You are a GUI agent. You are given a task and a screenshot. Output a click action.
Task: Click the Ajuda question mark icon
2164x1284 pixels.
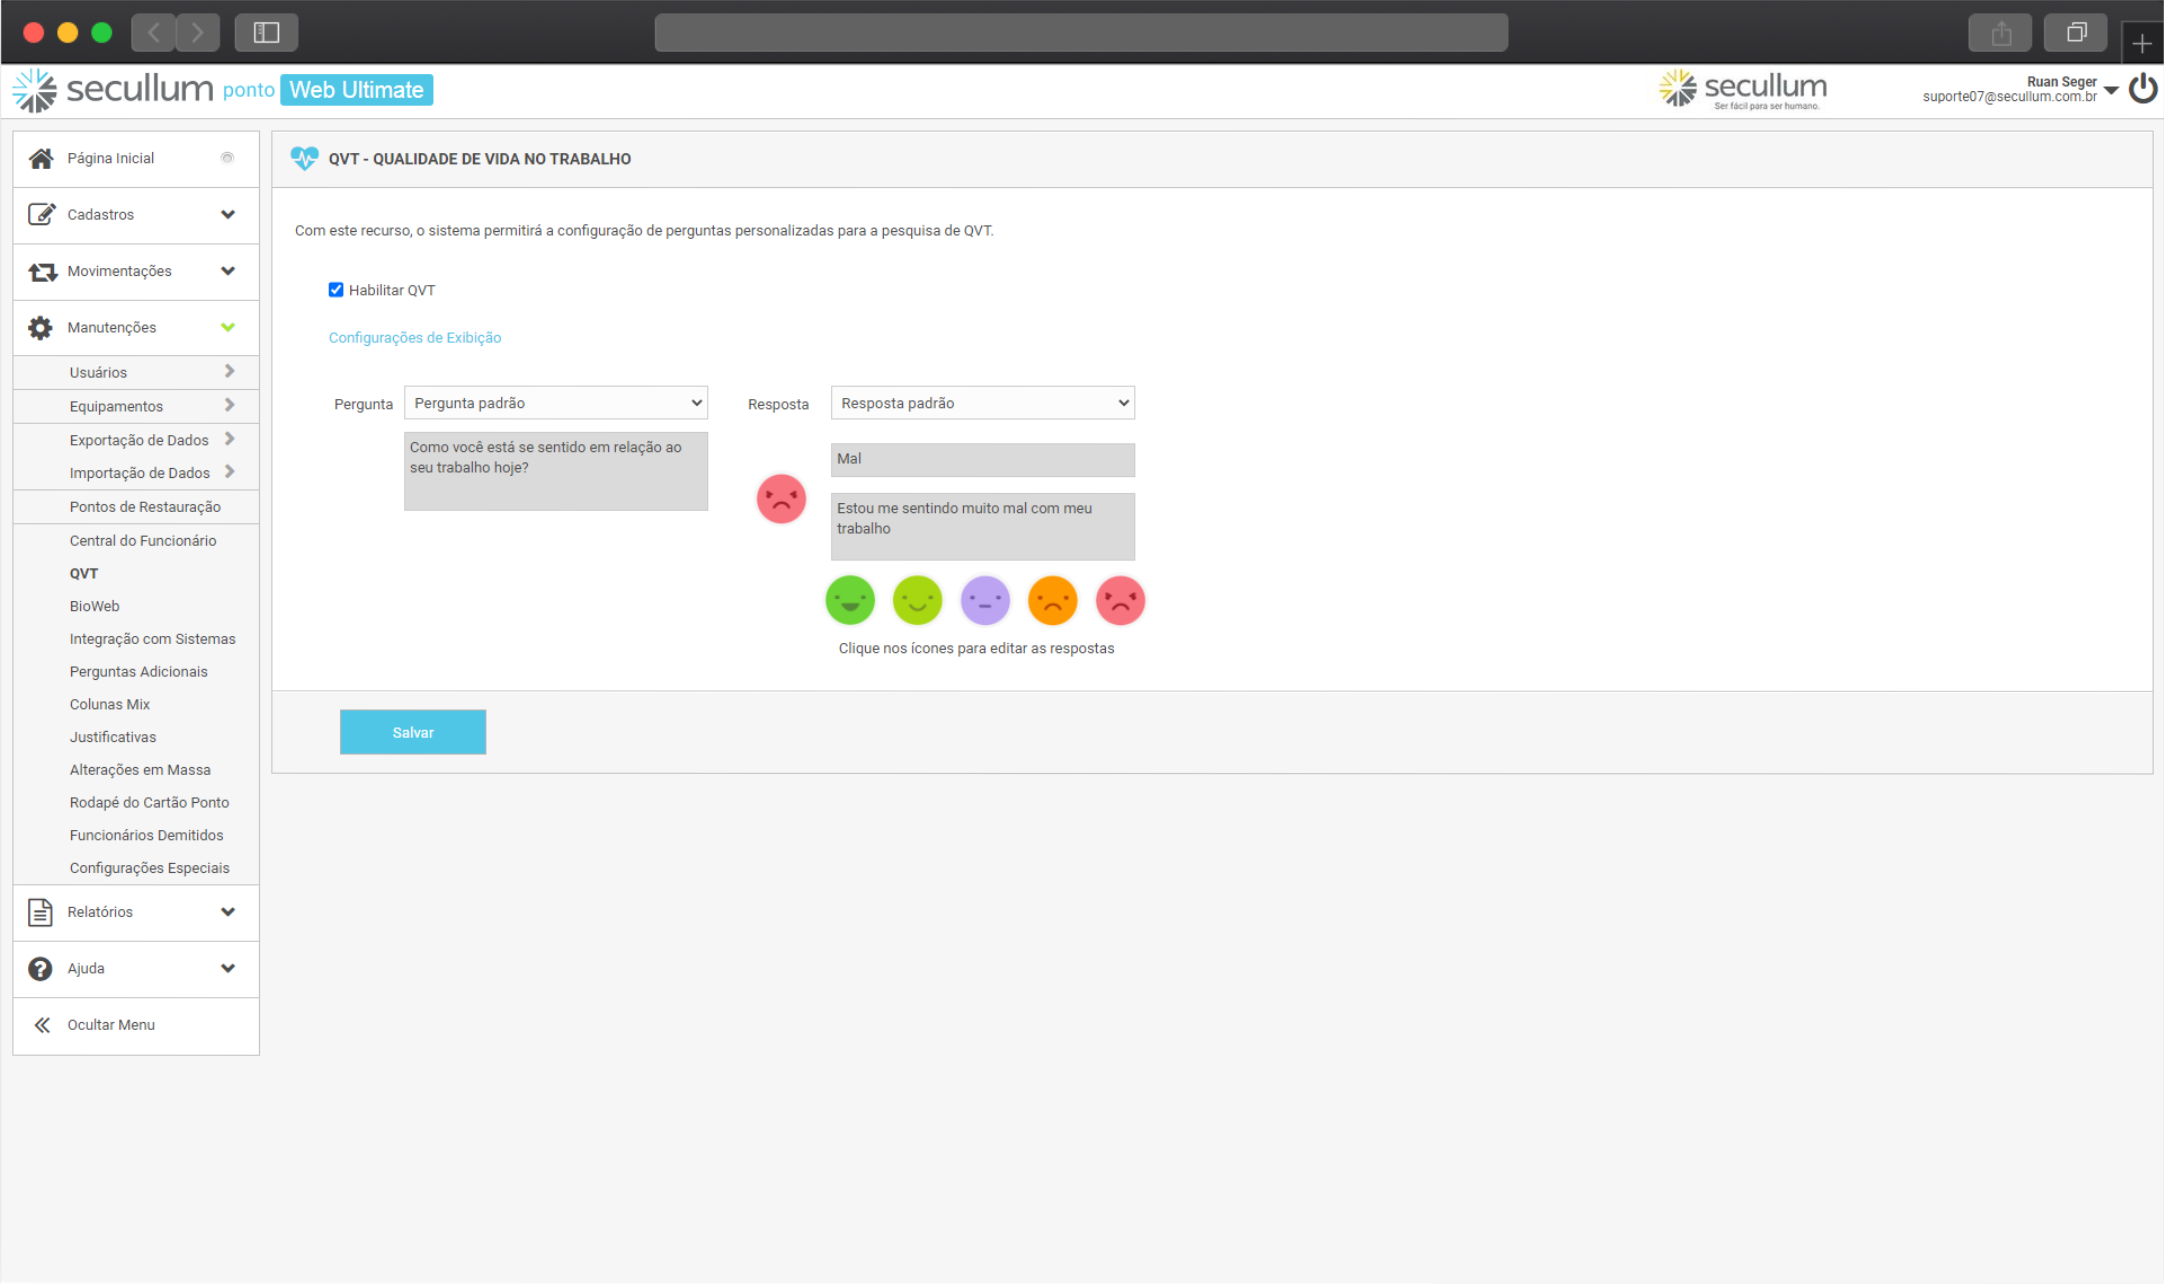tap(40, 968)
